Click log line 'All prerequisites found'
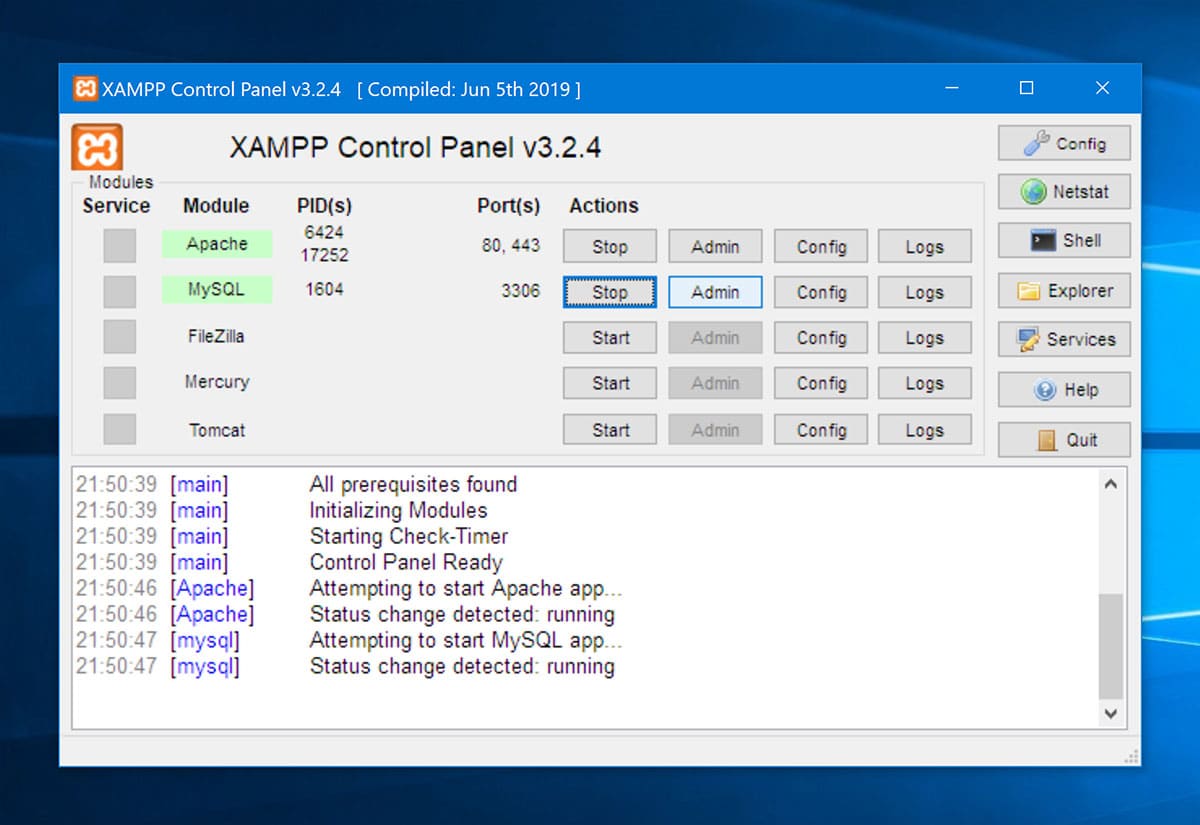This screenshot has height=825, width=1200. click(x=413, y=485)
